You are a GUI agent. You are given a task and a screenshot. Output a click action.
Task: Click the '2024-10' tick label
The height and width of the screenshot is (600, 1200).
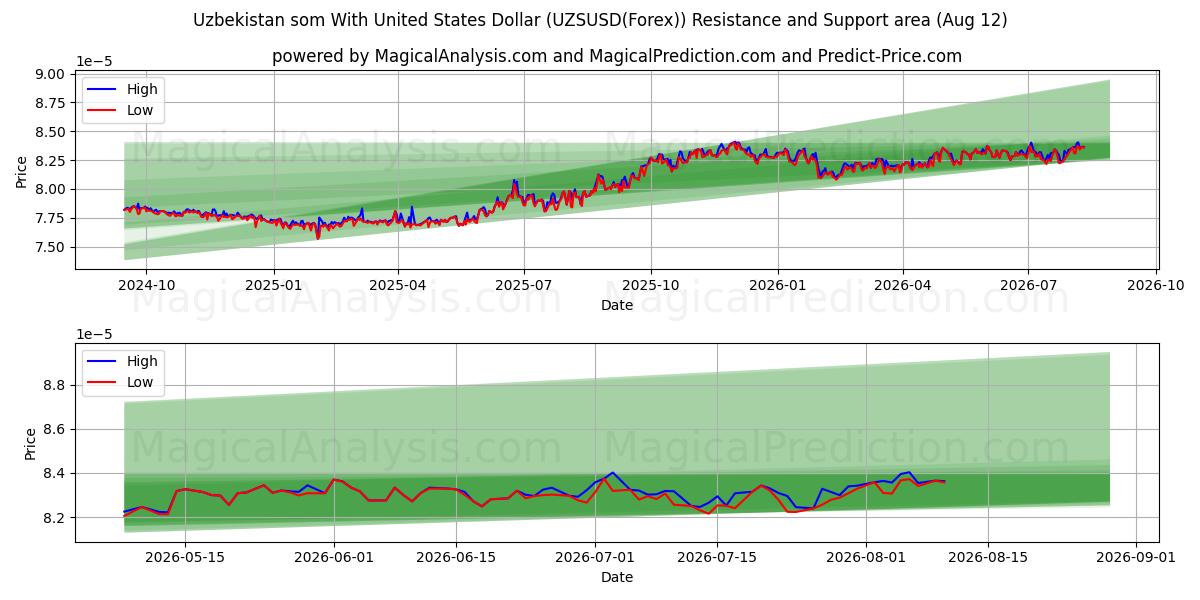coord(147,286)
